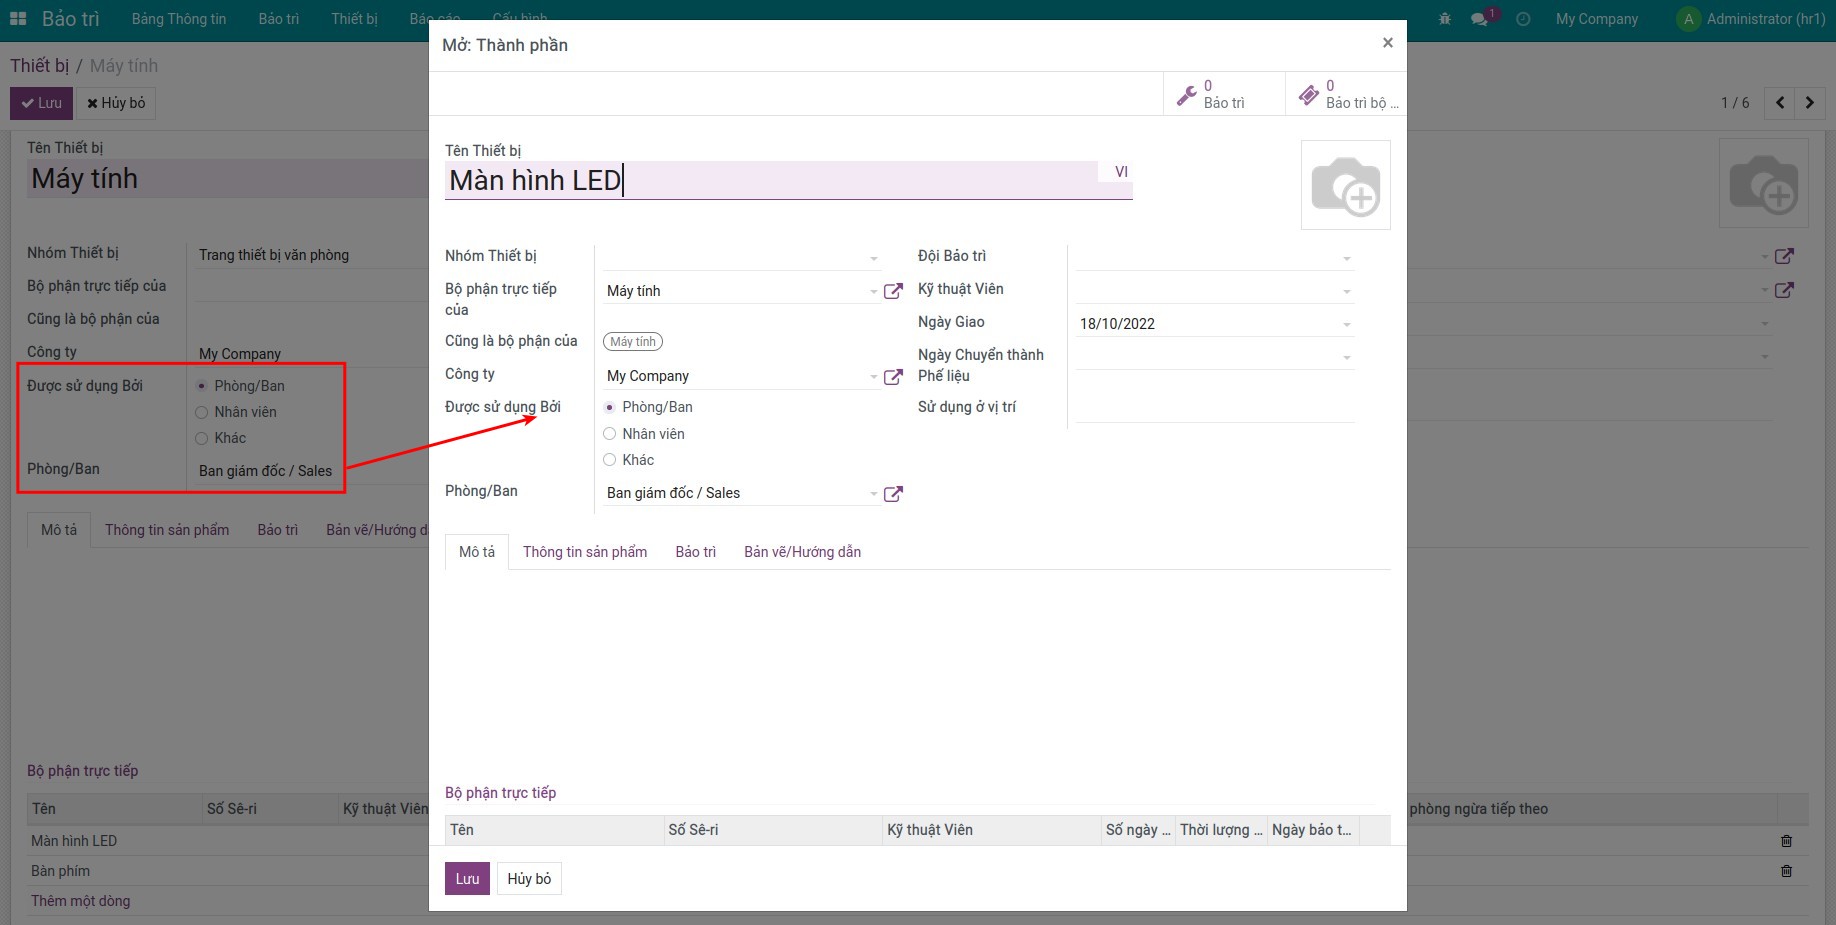Image resolution: width=1836 pixels, height=925 pixels.
Task: Click the Lưu button at dialog bottom
Action: 467,879
